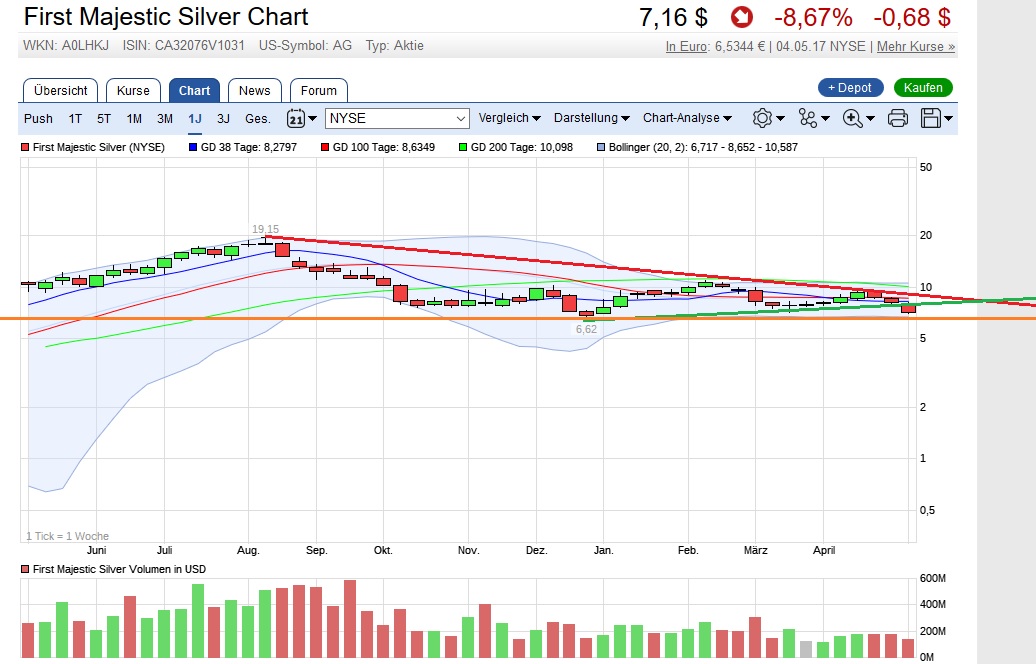This screenshot has width=1036, height=664.
Task: Print the chart with the printer icon
Action: coord(898,118)
